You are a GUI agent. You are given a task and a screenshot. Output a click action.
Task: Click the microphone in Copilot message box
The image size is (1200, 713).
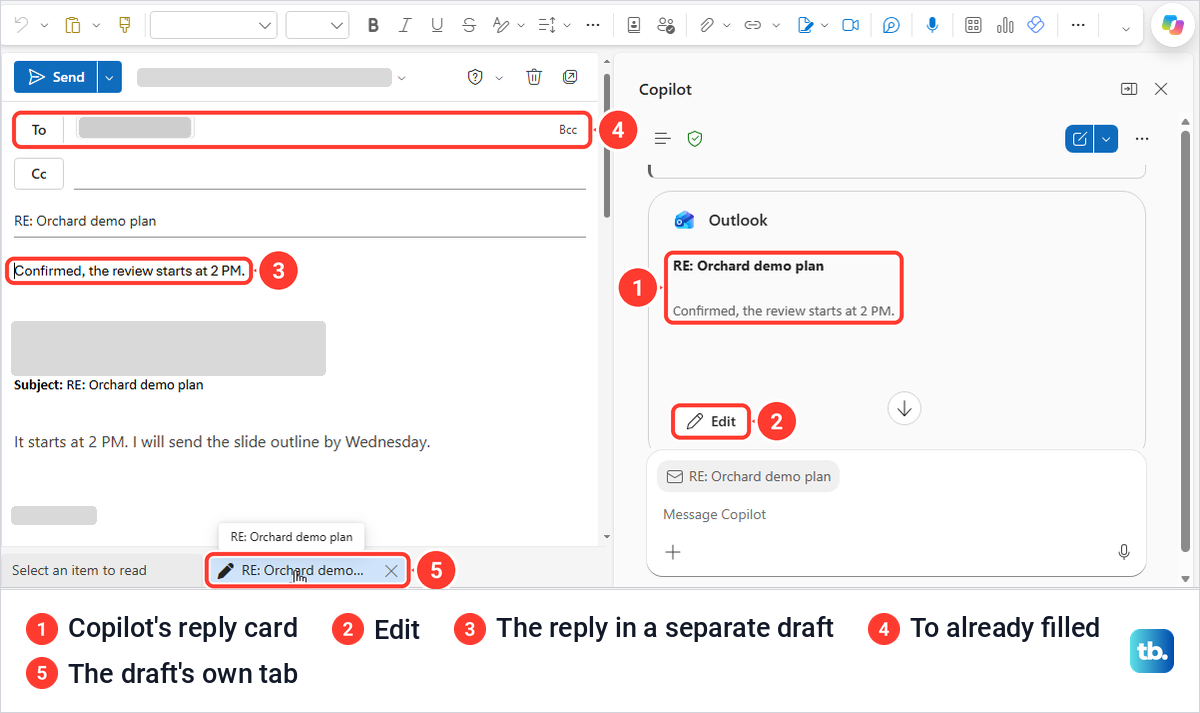1124,552
